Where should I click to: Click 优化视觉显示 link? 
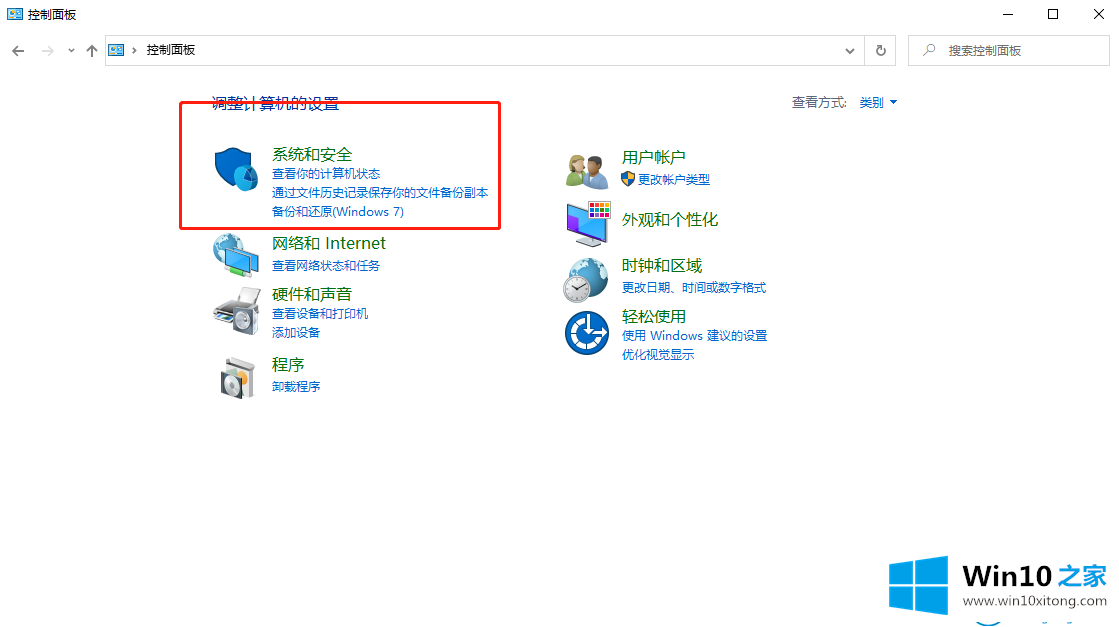coord(658,355)
